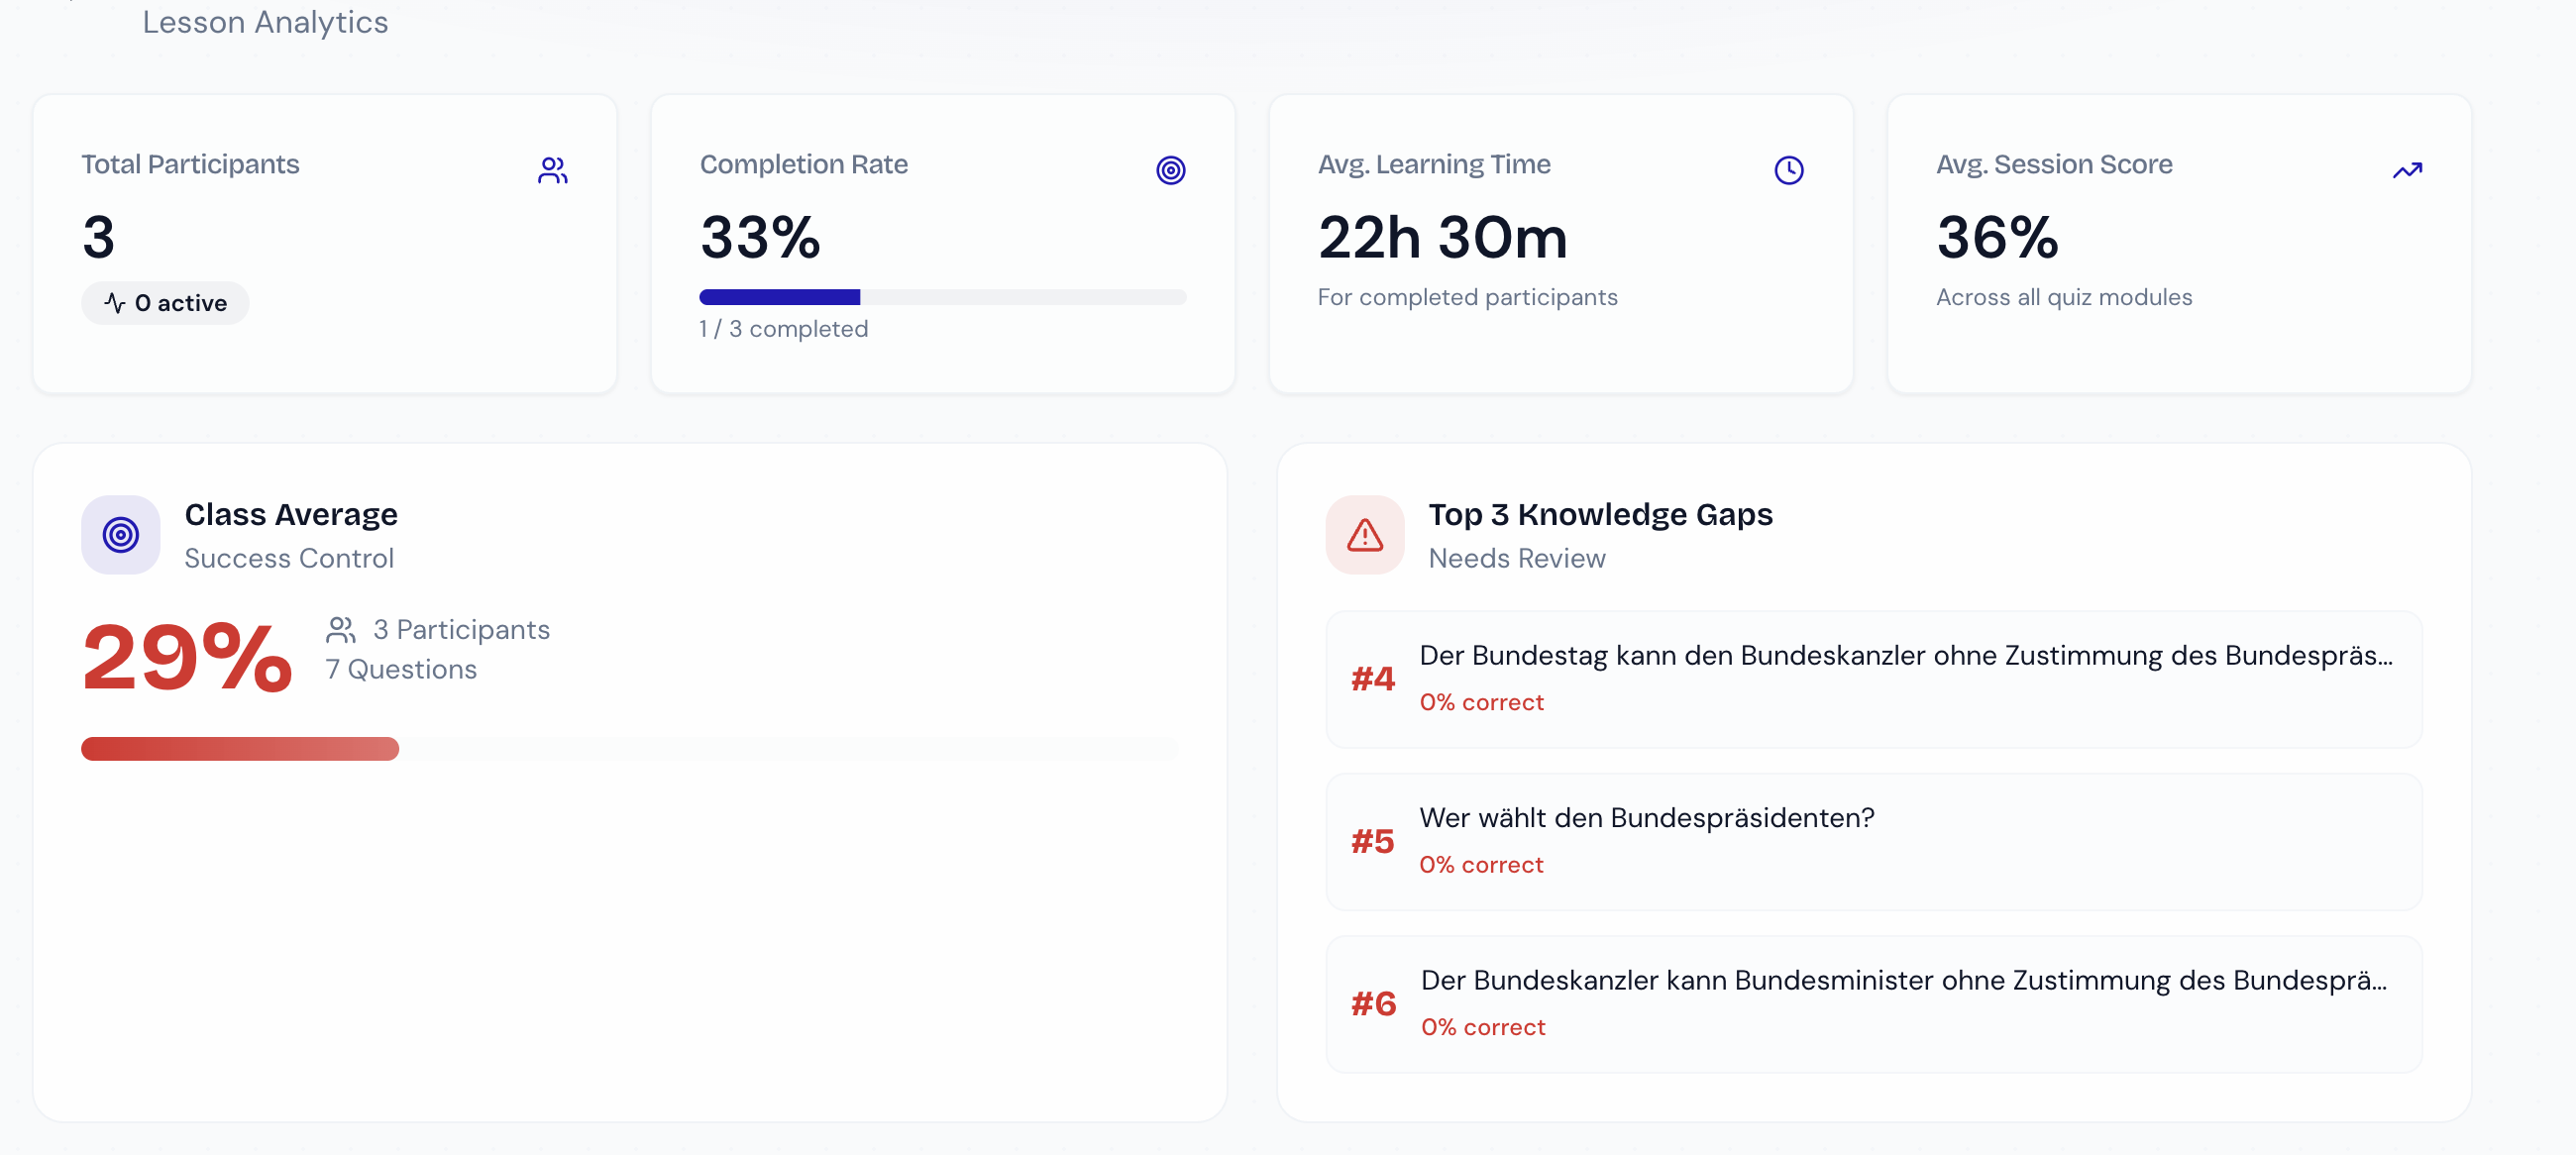Viewport: 2576px width, 1155px height.
Task: Select the target icon on Completion Rate card
Action: pos(1170,170)
